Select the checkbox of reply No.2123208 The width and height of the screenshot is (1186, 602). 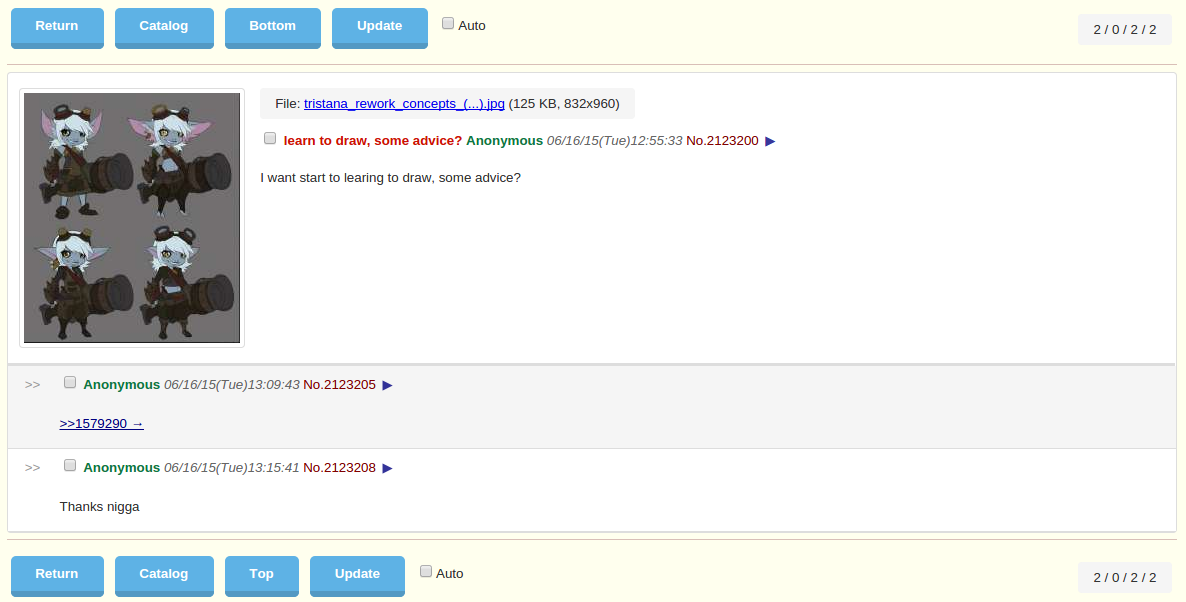point(70,466)
